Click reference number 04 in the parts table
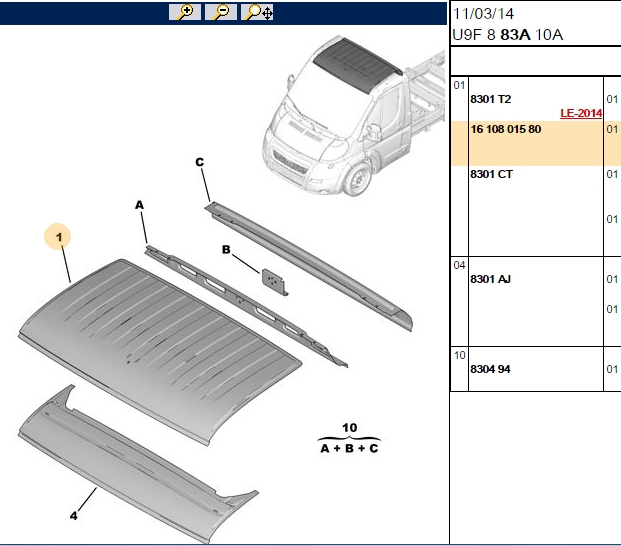The height and width of the screenshot is (546, 621). 459,265
